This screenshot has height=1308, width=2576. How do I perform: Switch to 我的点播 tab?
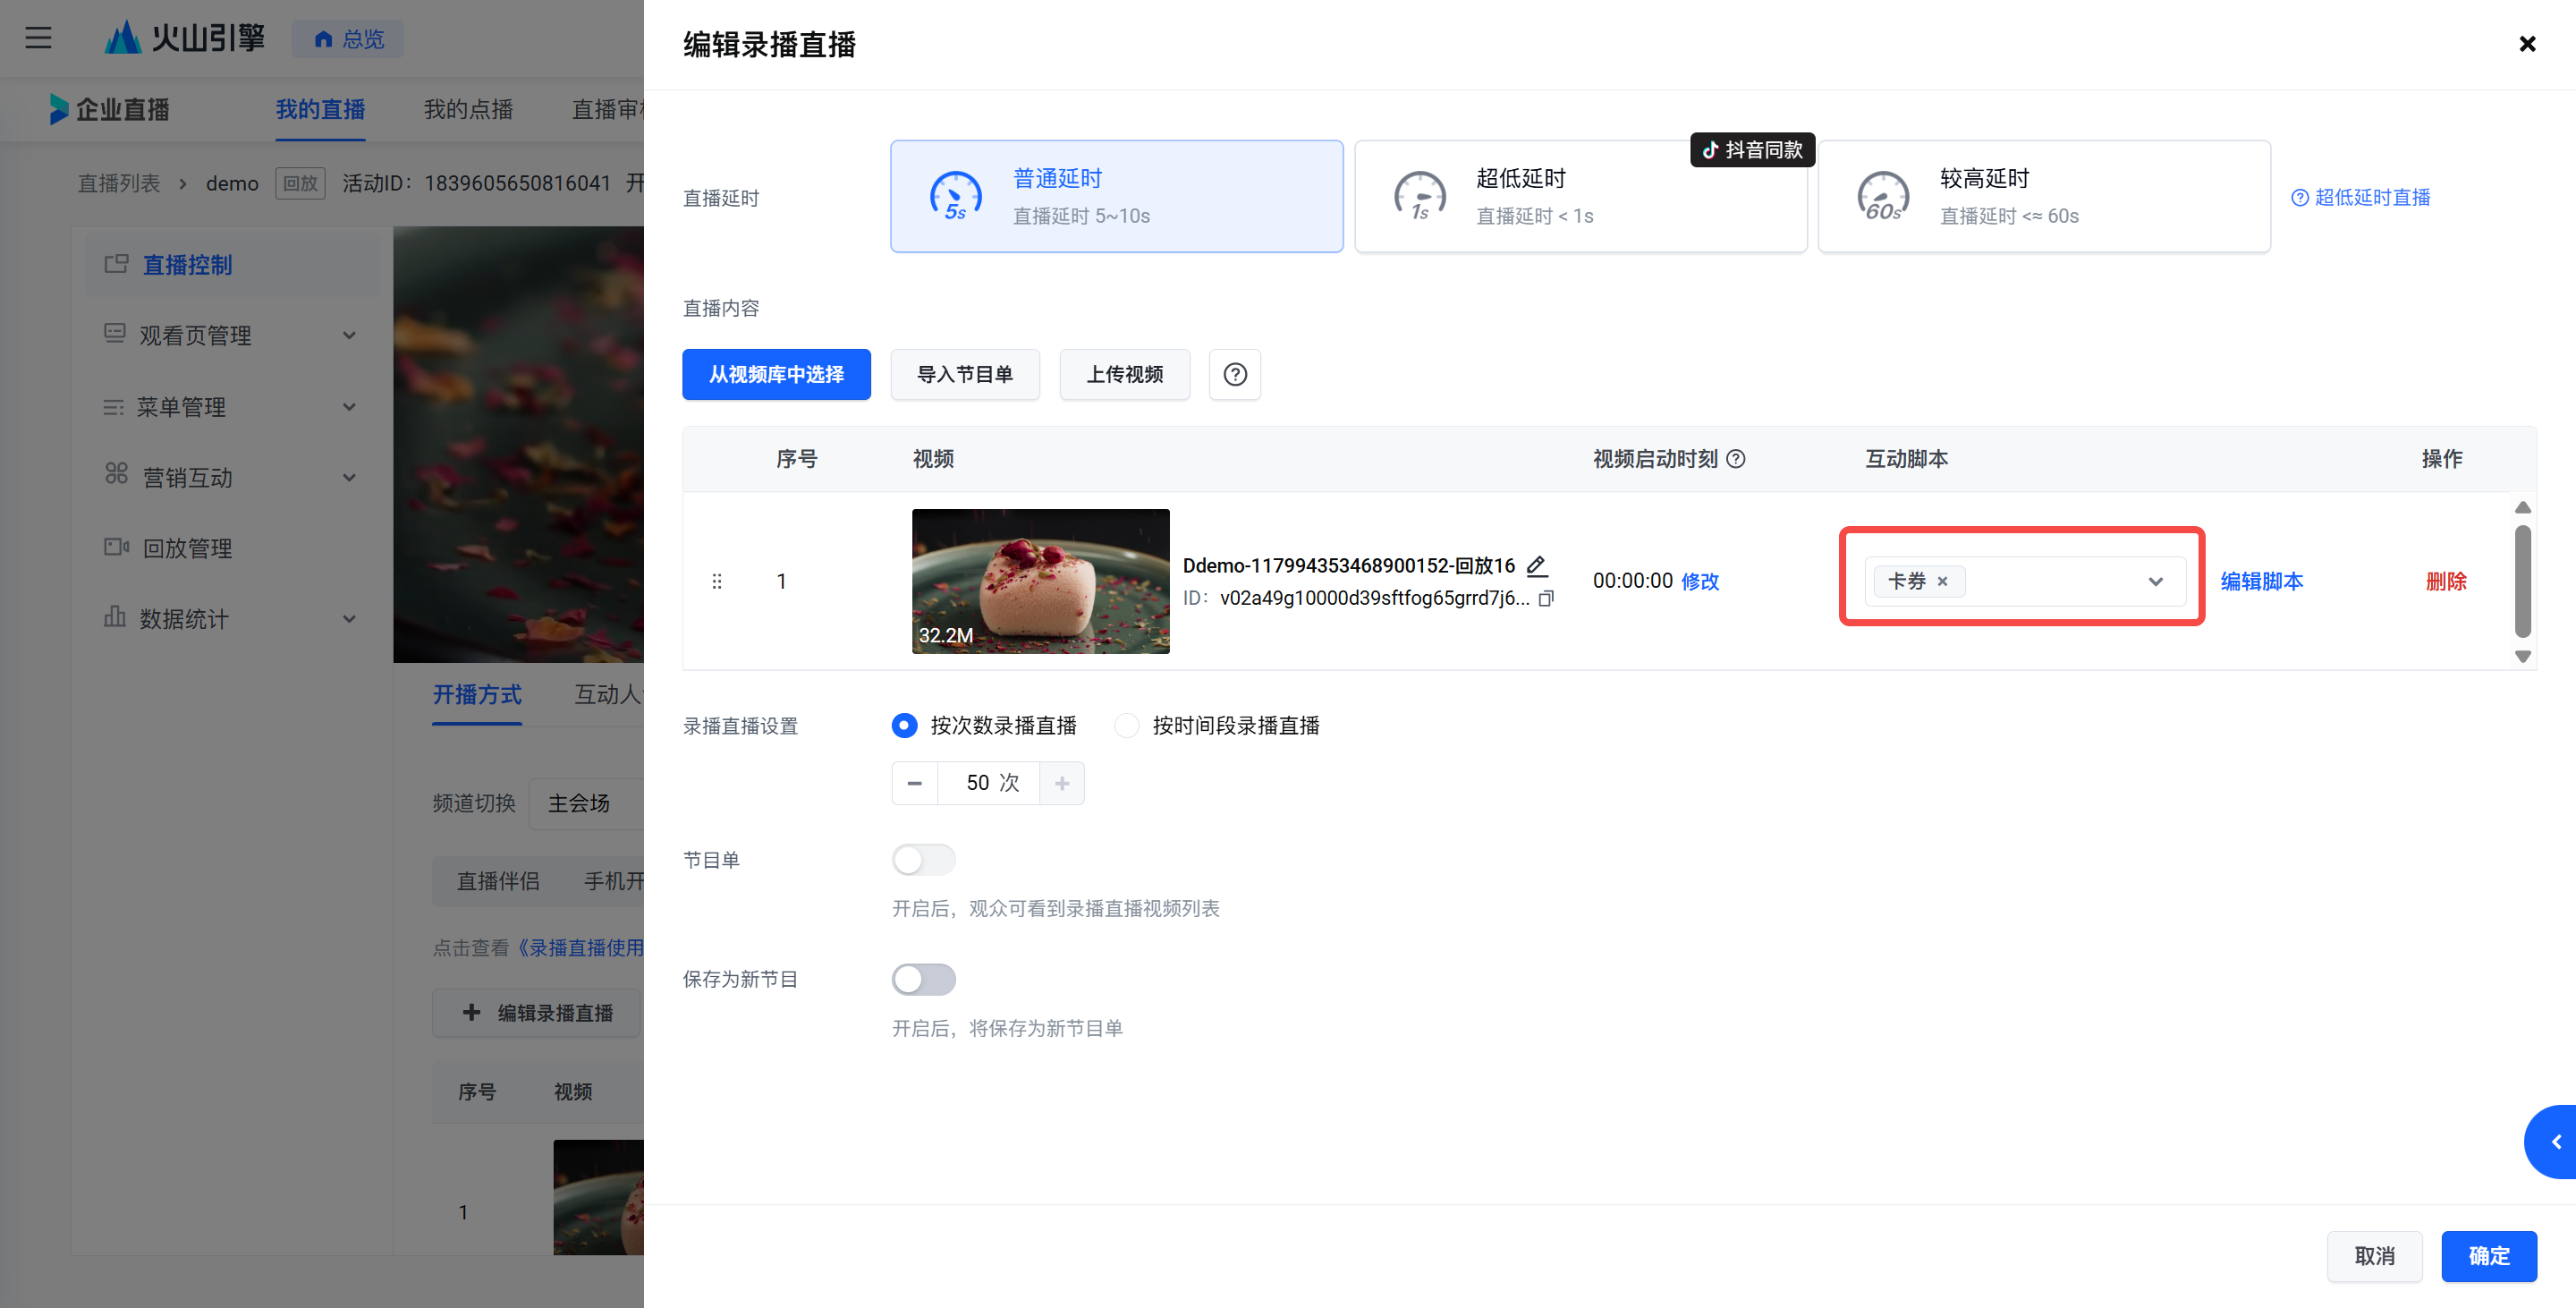tap(468, 109)
